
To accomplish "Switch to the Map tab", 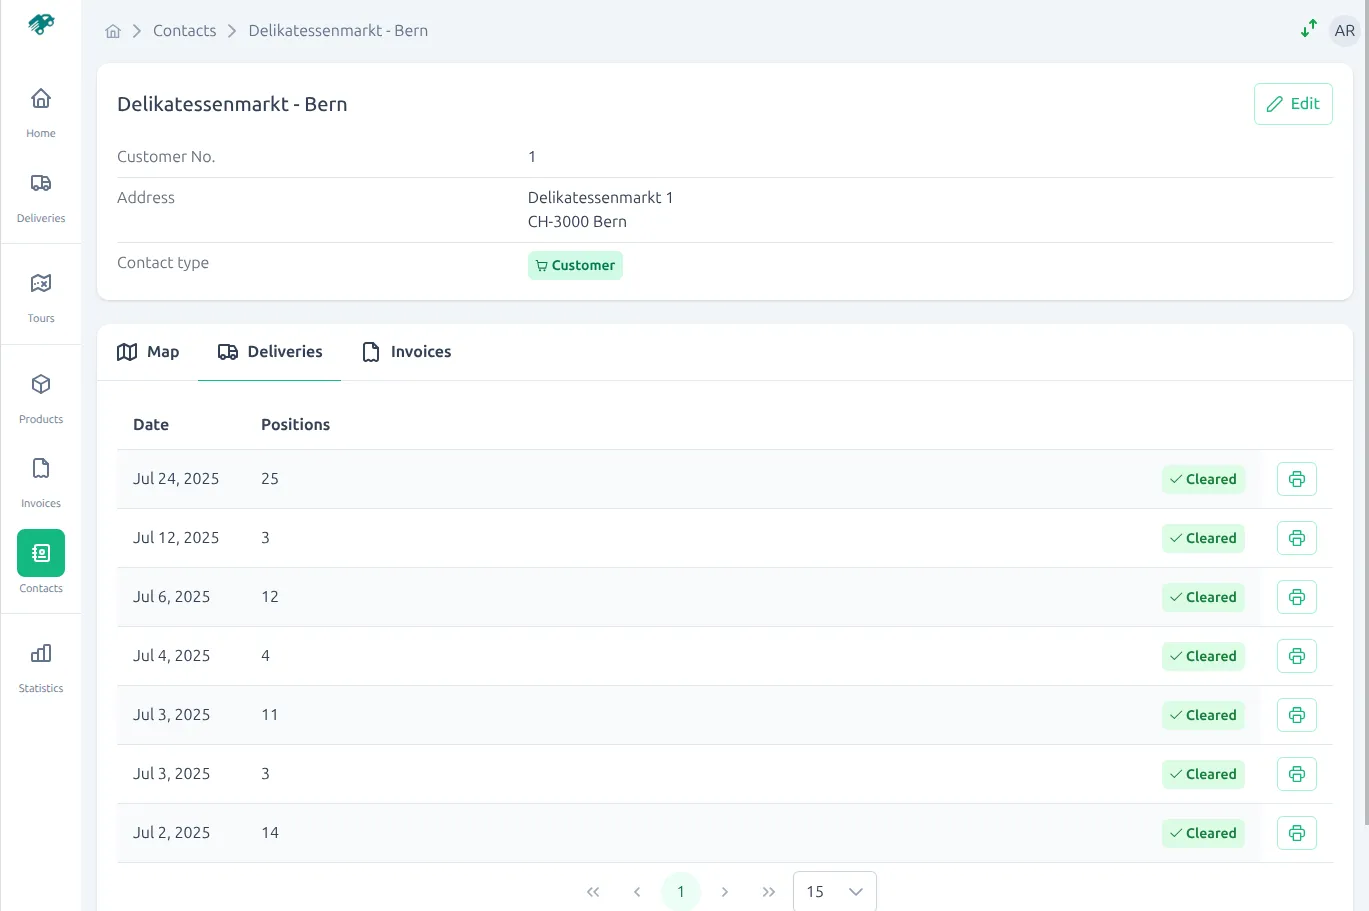I will 147,352.
